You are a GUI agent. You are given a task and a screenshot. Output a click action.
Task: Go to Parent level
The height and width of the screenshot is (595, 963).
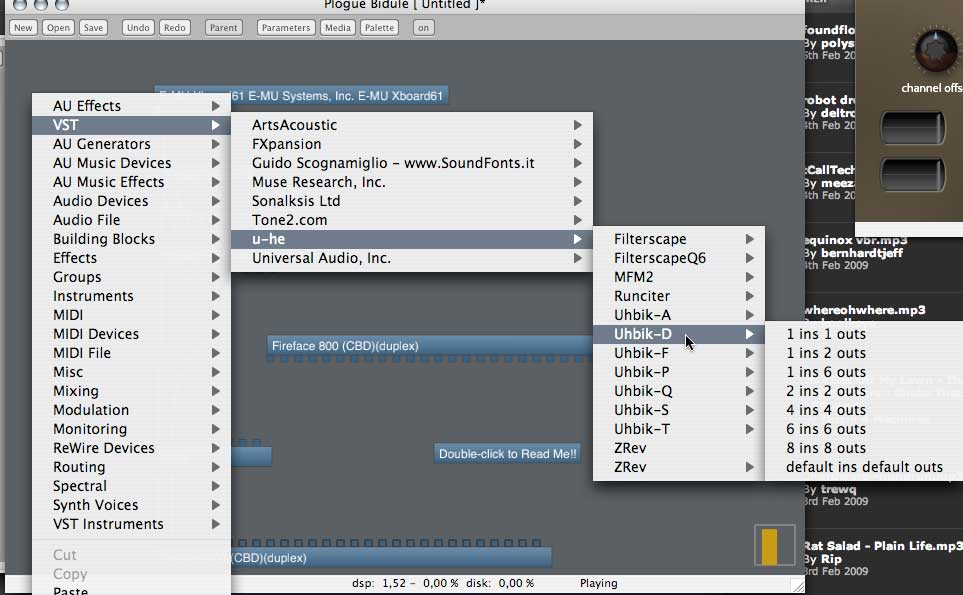(x=223, y=28)
